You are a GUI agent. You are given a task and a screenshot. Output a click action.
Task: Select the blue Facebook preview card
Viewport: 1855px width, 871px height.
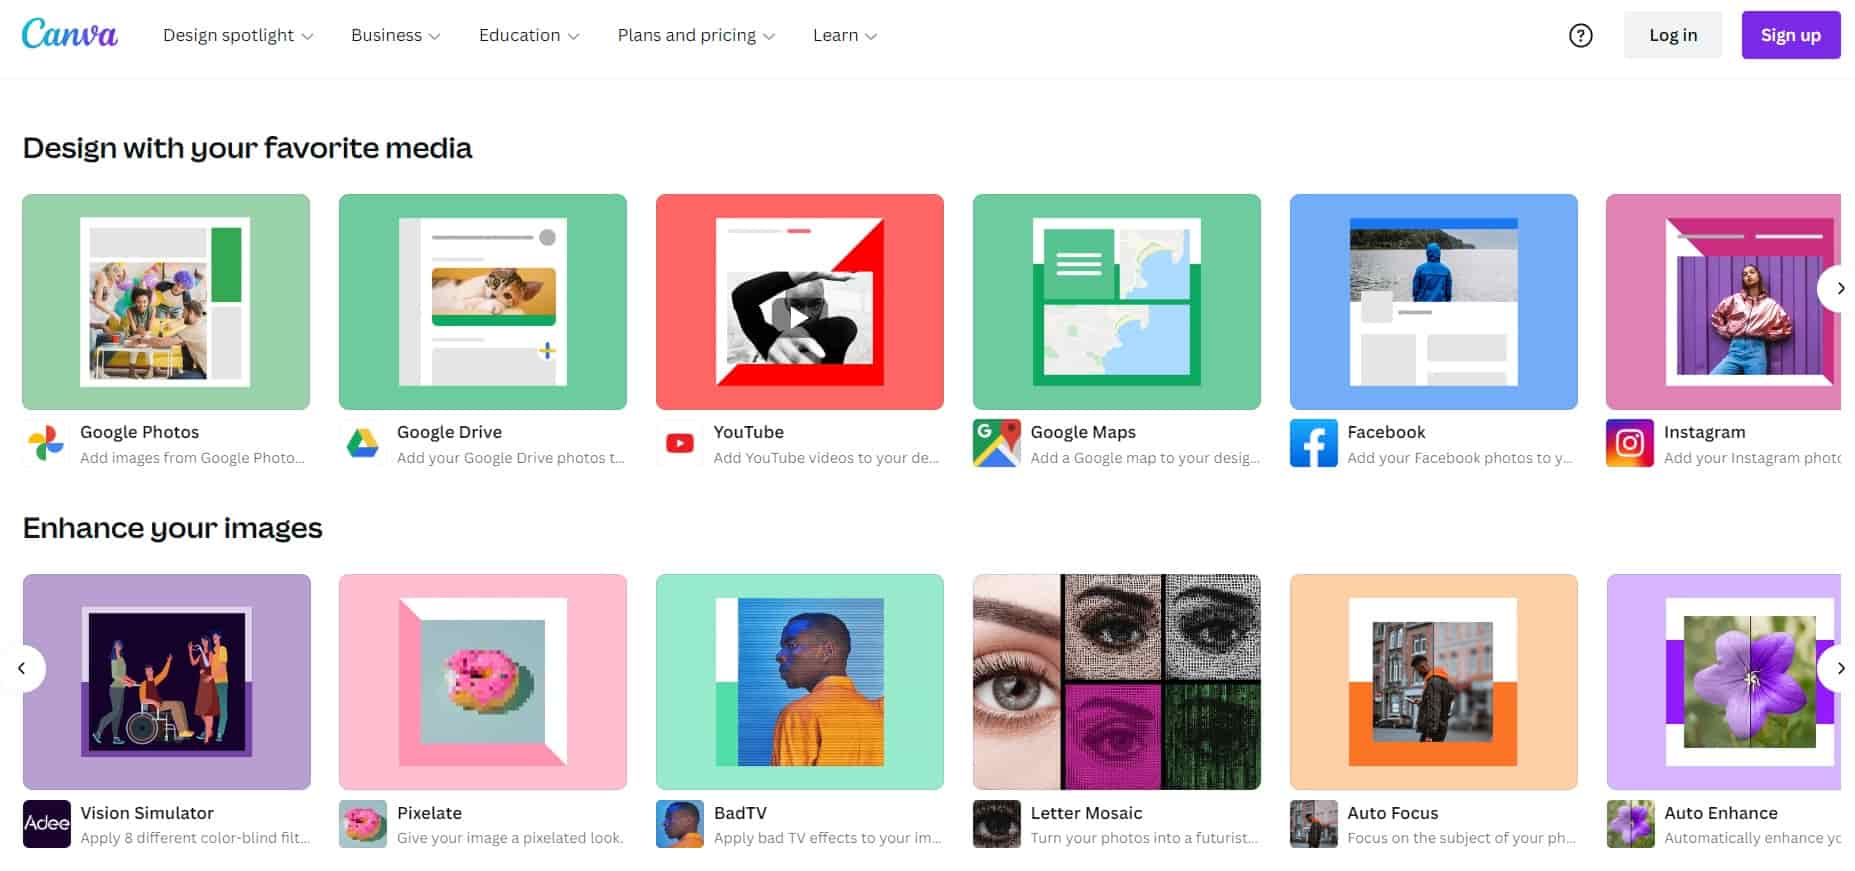click(1434, 302)
